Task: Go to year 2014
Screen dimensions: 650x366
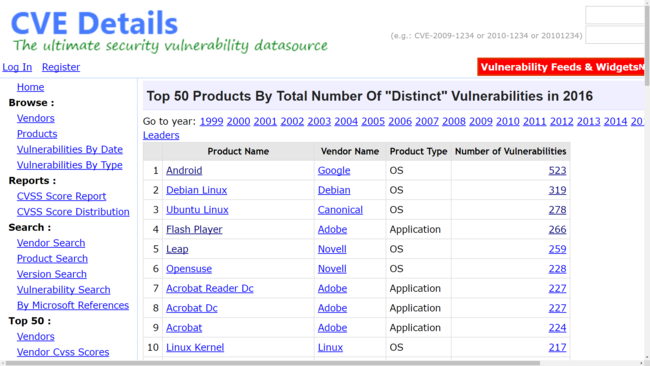Action: point(616,121)
